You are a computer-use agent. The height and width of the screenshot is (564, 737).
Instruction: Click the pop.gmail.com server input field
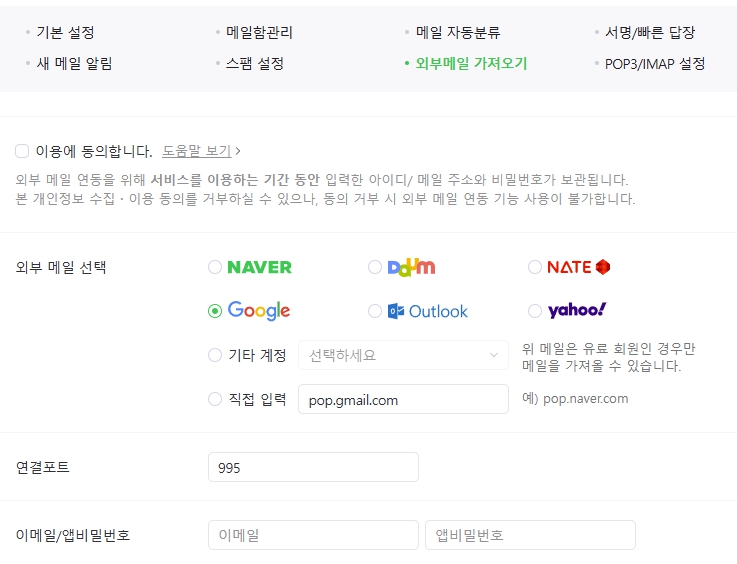(403, 399)
